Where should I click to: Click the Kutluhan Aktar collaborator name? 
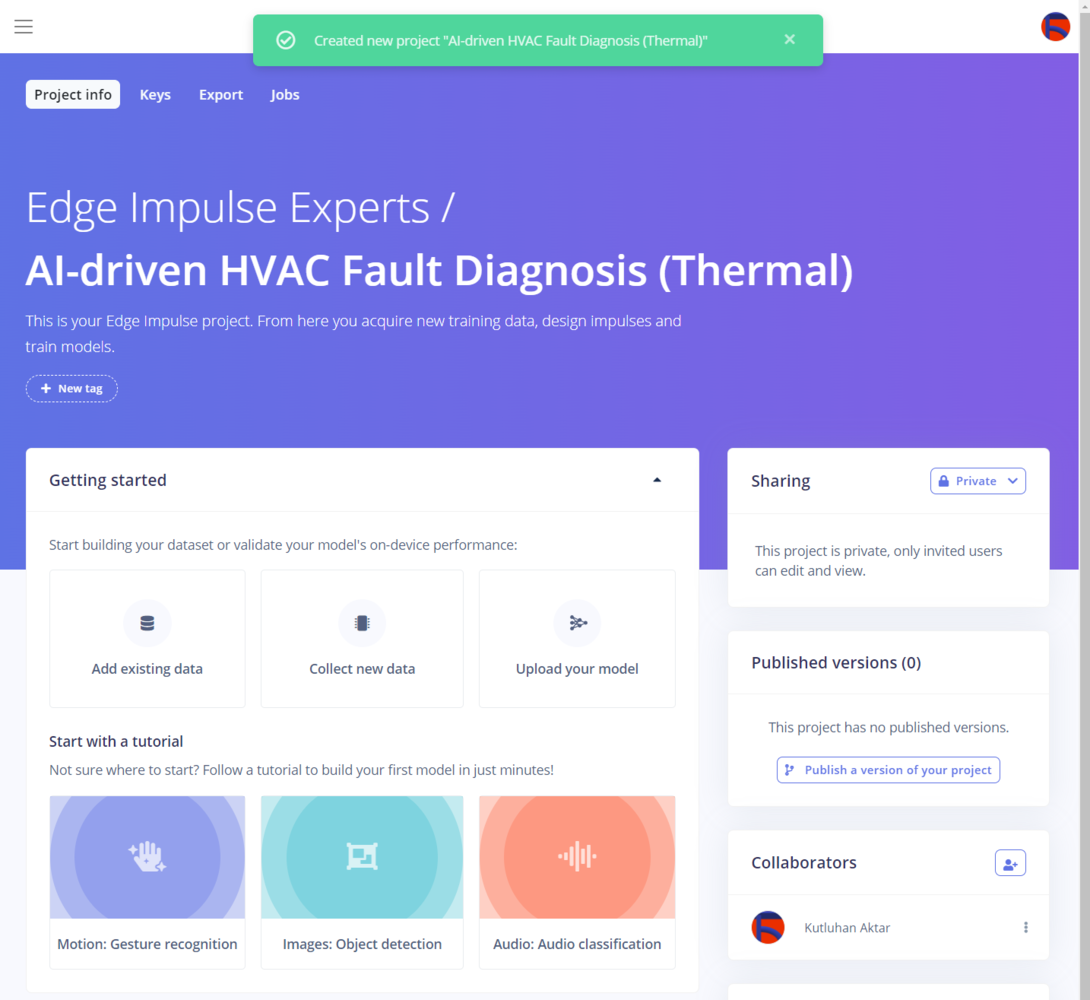pos(847,928)
